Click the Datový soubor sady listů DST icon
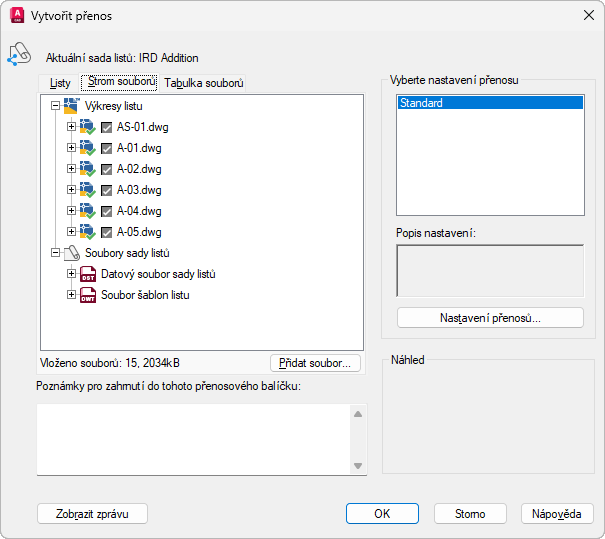 [87, 274]
